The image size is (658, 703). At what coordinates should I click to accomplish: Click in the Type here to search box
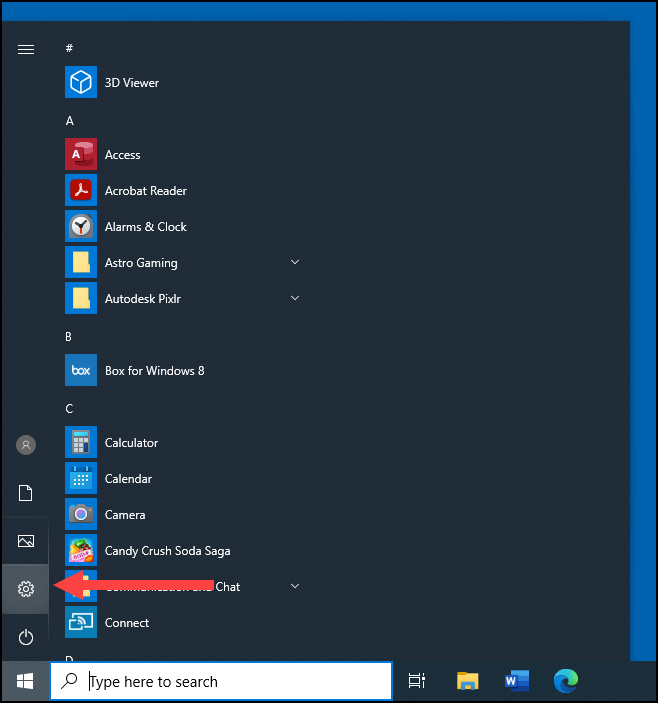[221, 681]
